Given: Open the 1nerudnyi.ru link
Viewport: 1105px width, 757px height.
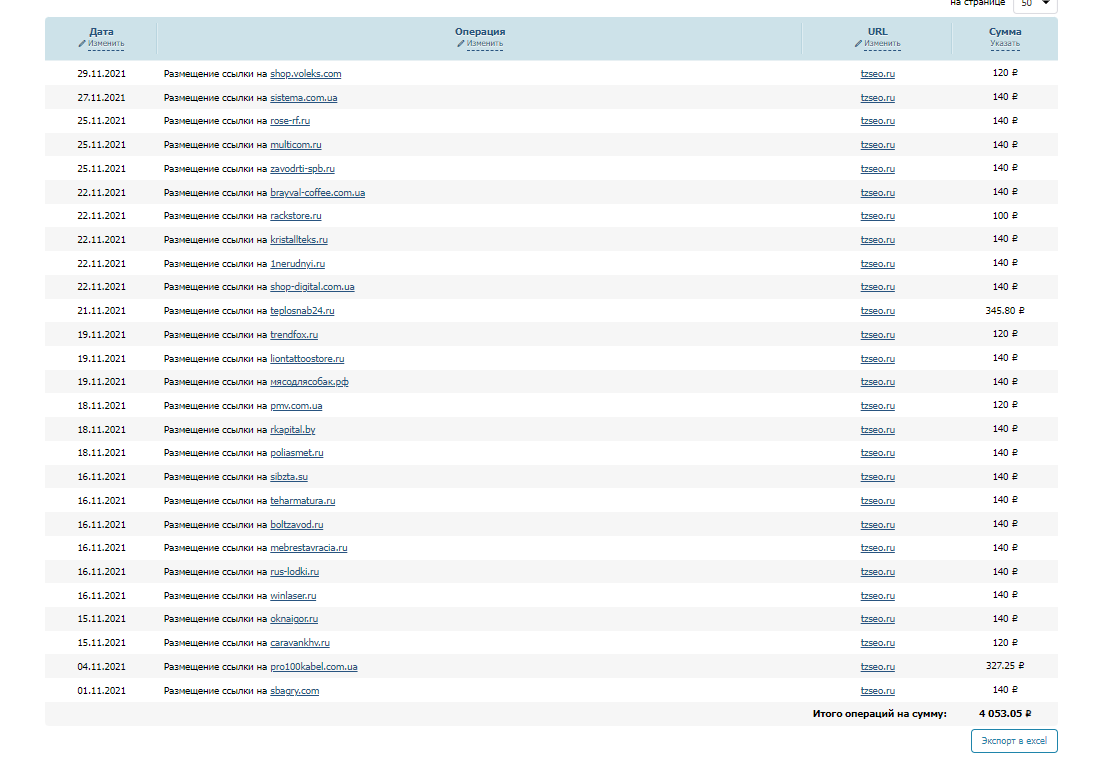Looking at the screenshot, I should (x=297, y=264).
